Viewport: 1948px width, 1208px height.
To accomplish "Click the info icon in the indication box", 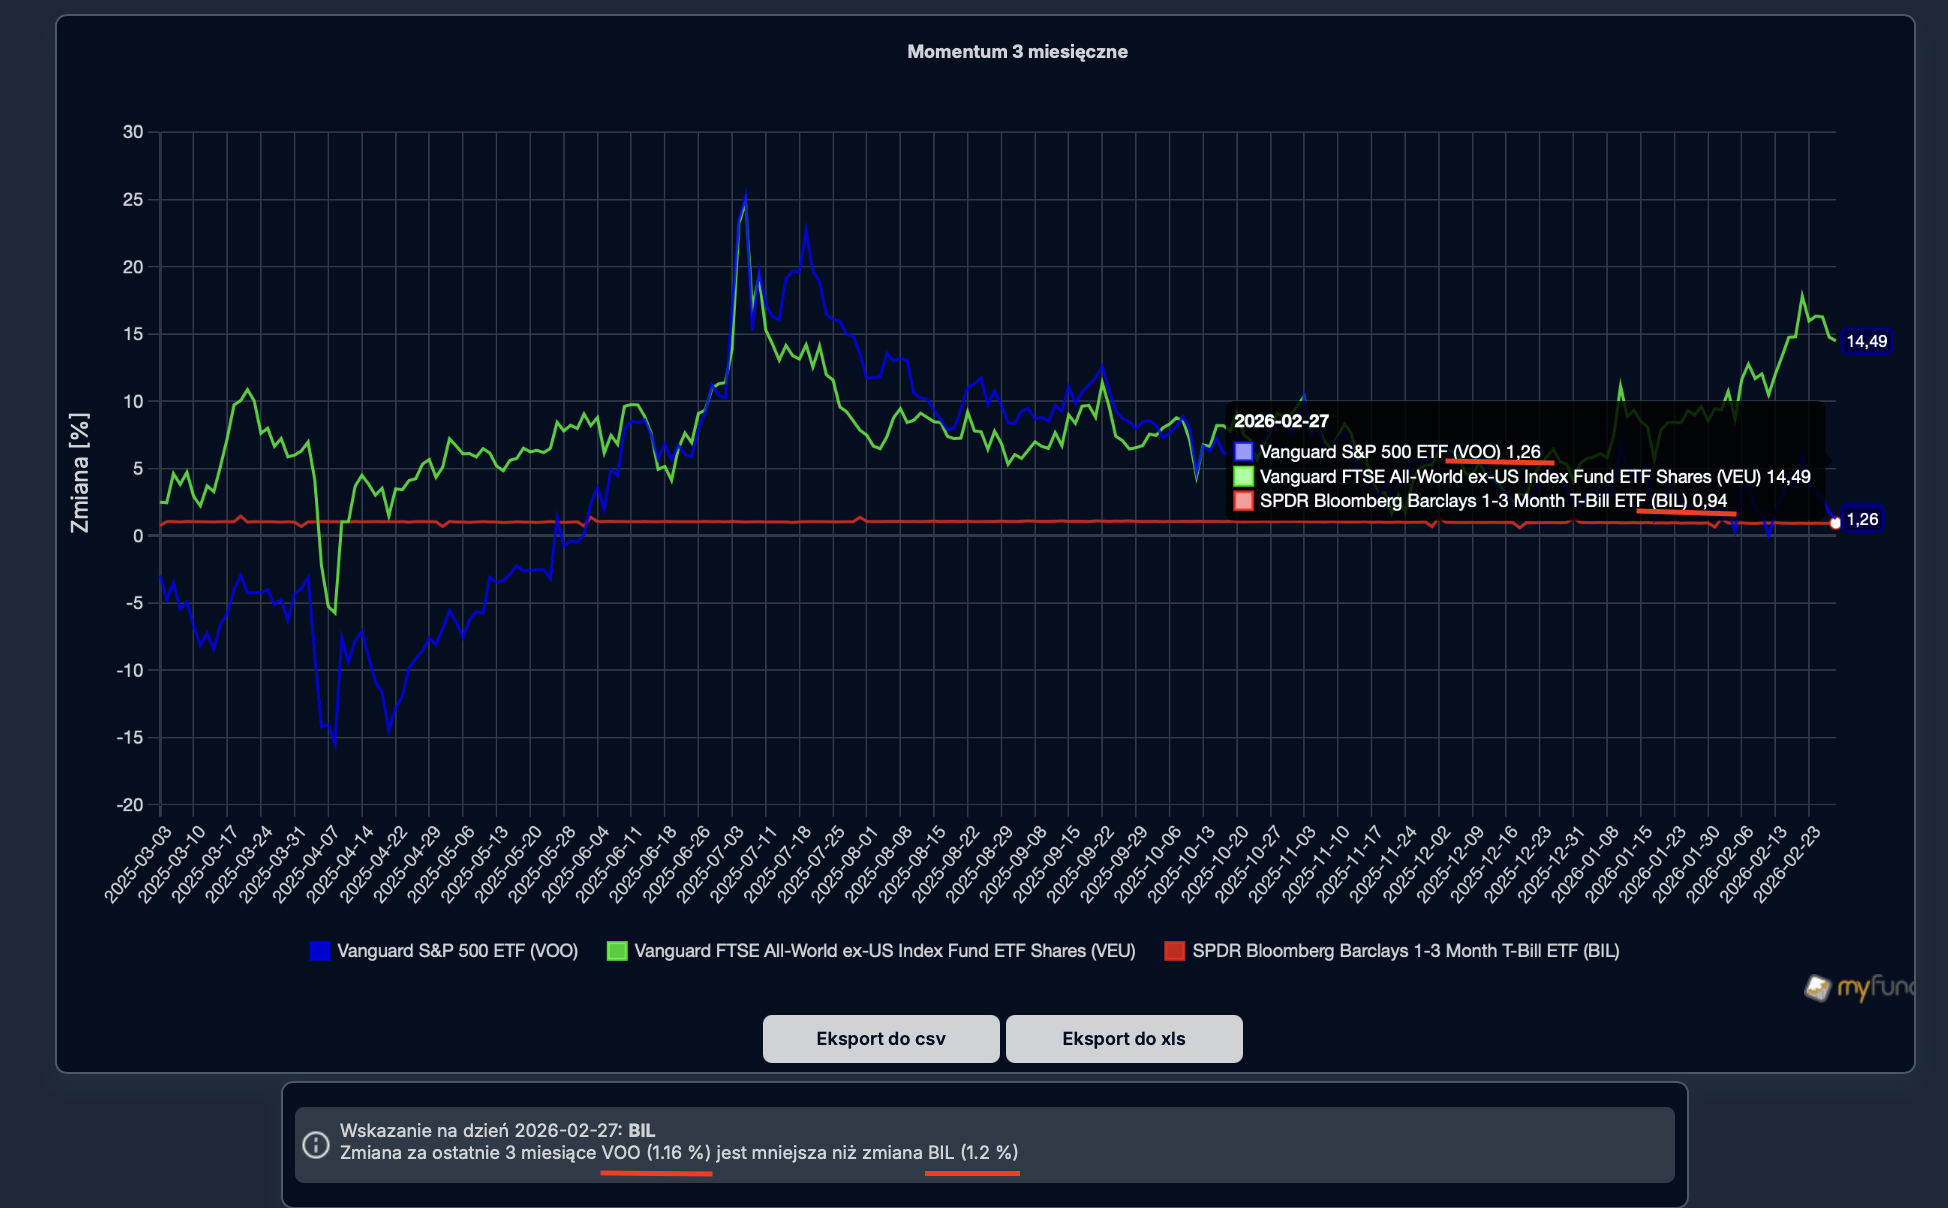I will pyautogui.click(x=316, y=1144).
